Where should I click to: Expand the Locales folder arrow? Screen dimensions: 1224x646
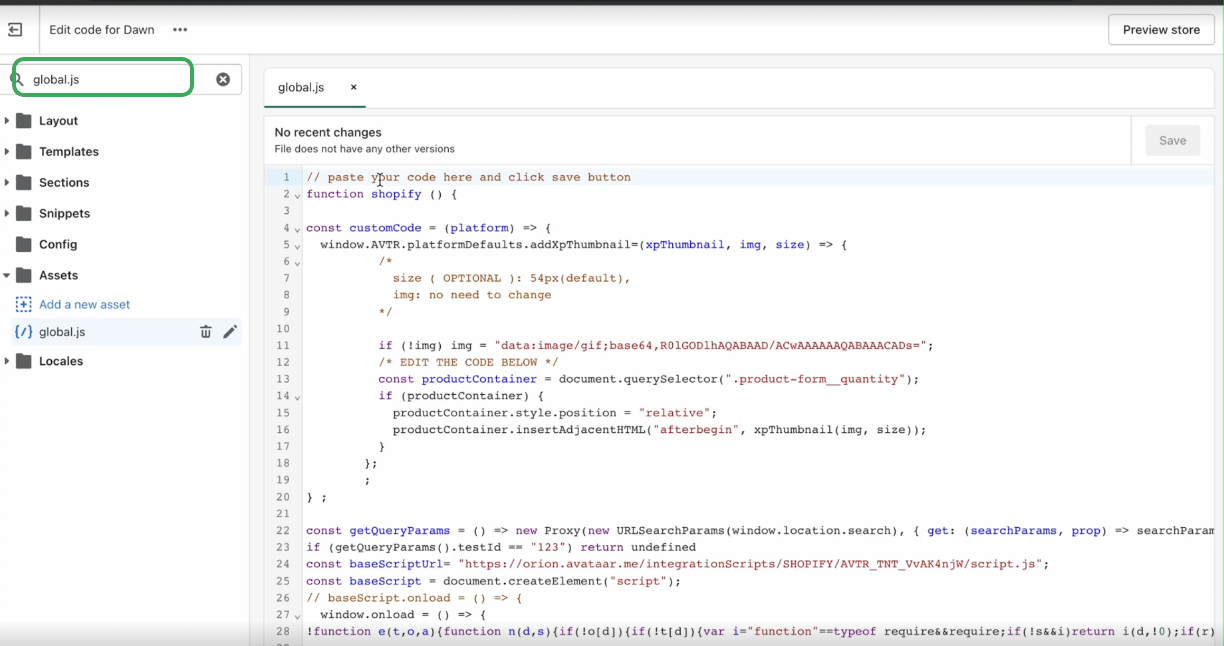(7, 362)
